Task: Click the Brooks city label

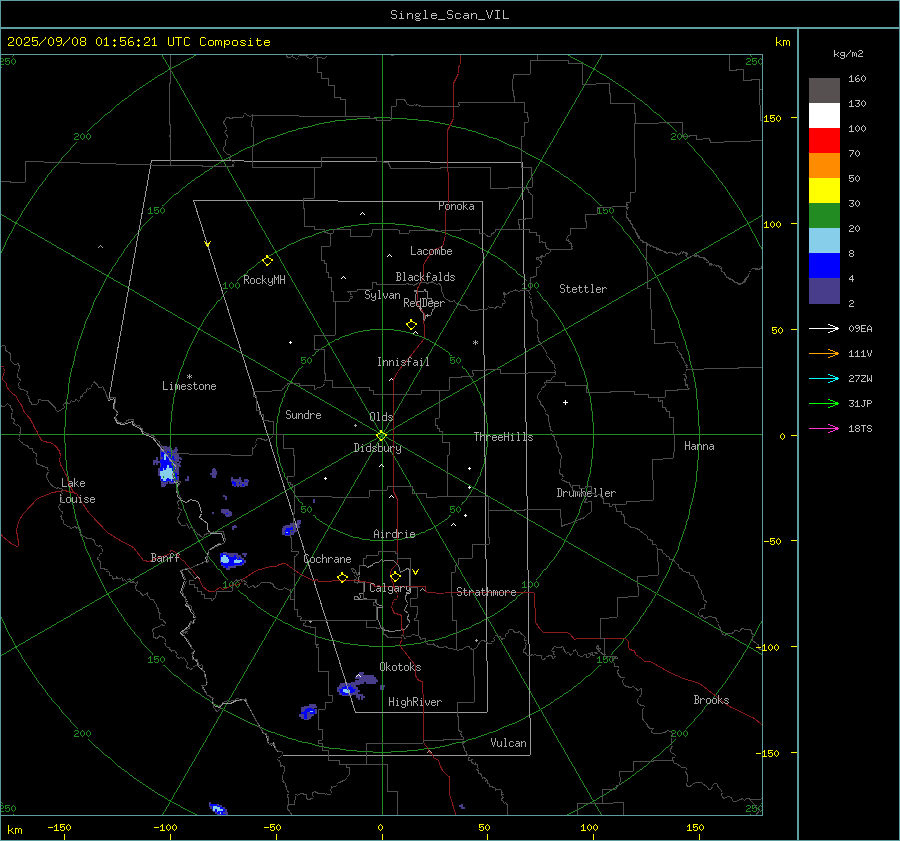Action: pyautogui.click(x=711, y=700)
